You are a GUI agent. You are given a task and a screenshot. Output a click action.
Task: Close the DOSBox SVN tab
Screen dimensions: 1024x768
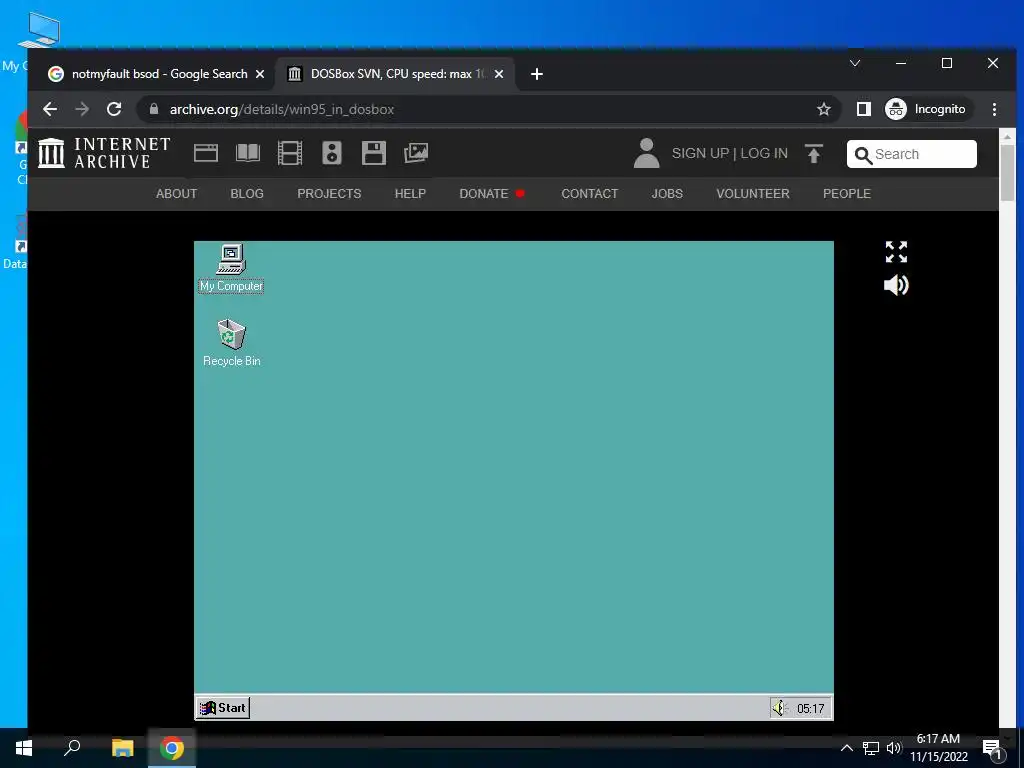coord(499,74)
